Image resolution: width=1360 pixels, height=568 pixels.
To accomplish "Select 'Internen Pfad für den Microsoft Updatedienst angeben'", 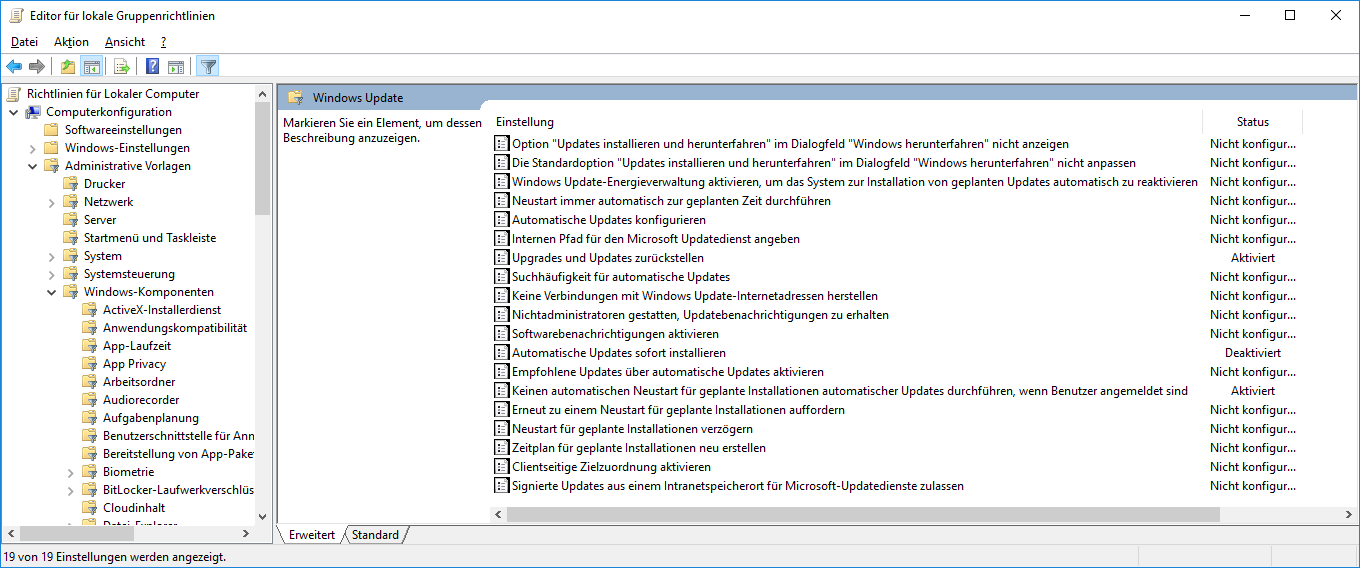I will (656, 239).
